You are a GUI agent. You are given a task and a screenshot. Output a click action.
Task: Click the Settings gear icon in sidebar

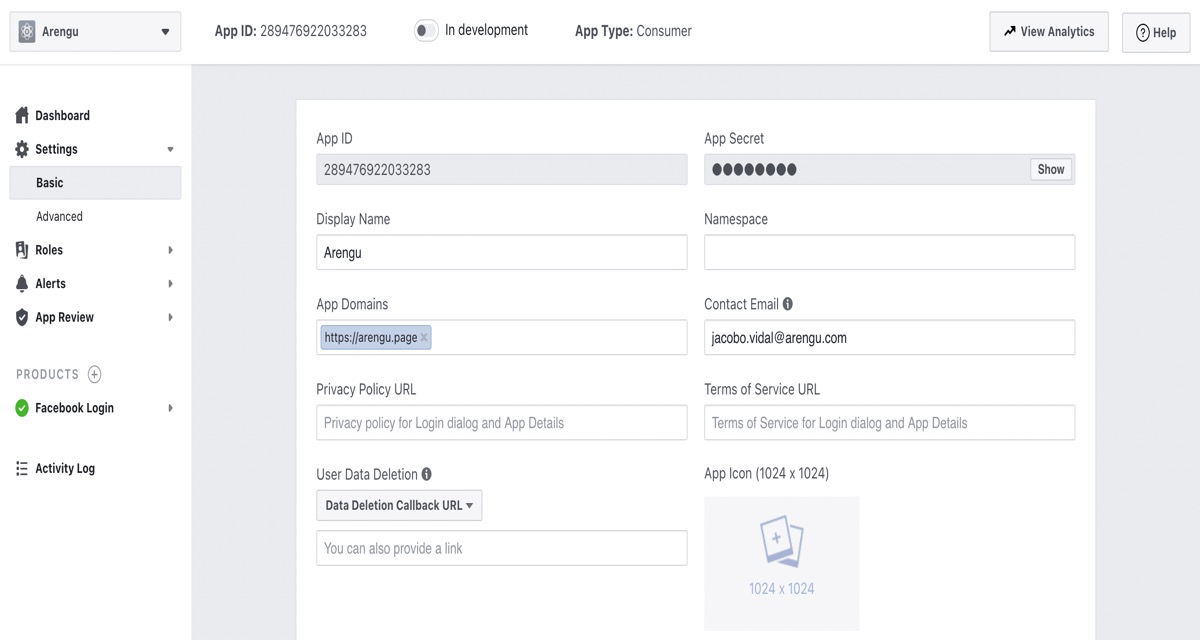pos(22,149)
